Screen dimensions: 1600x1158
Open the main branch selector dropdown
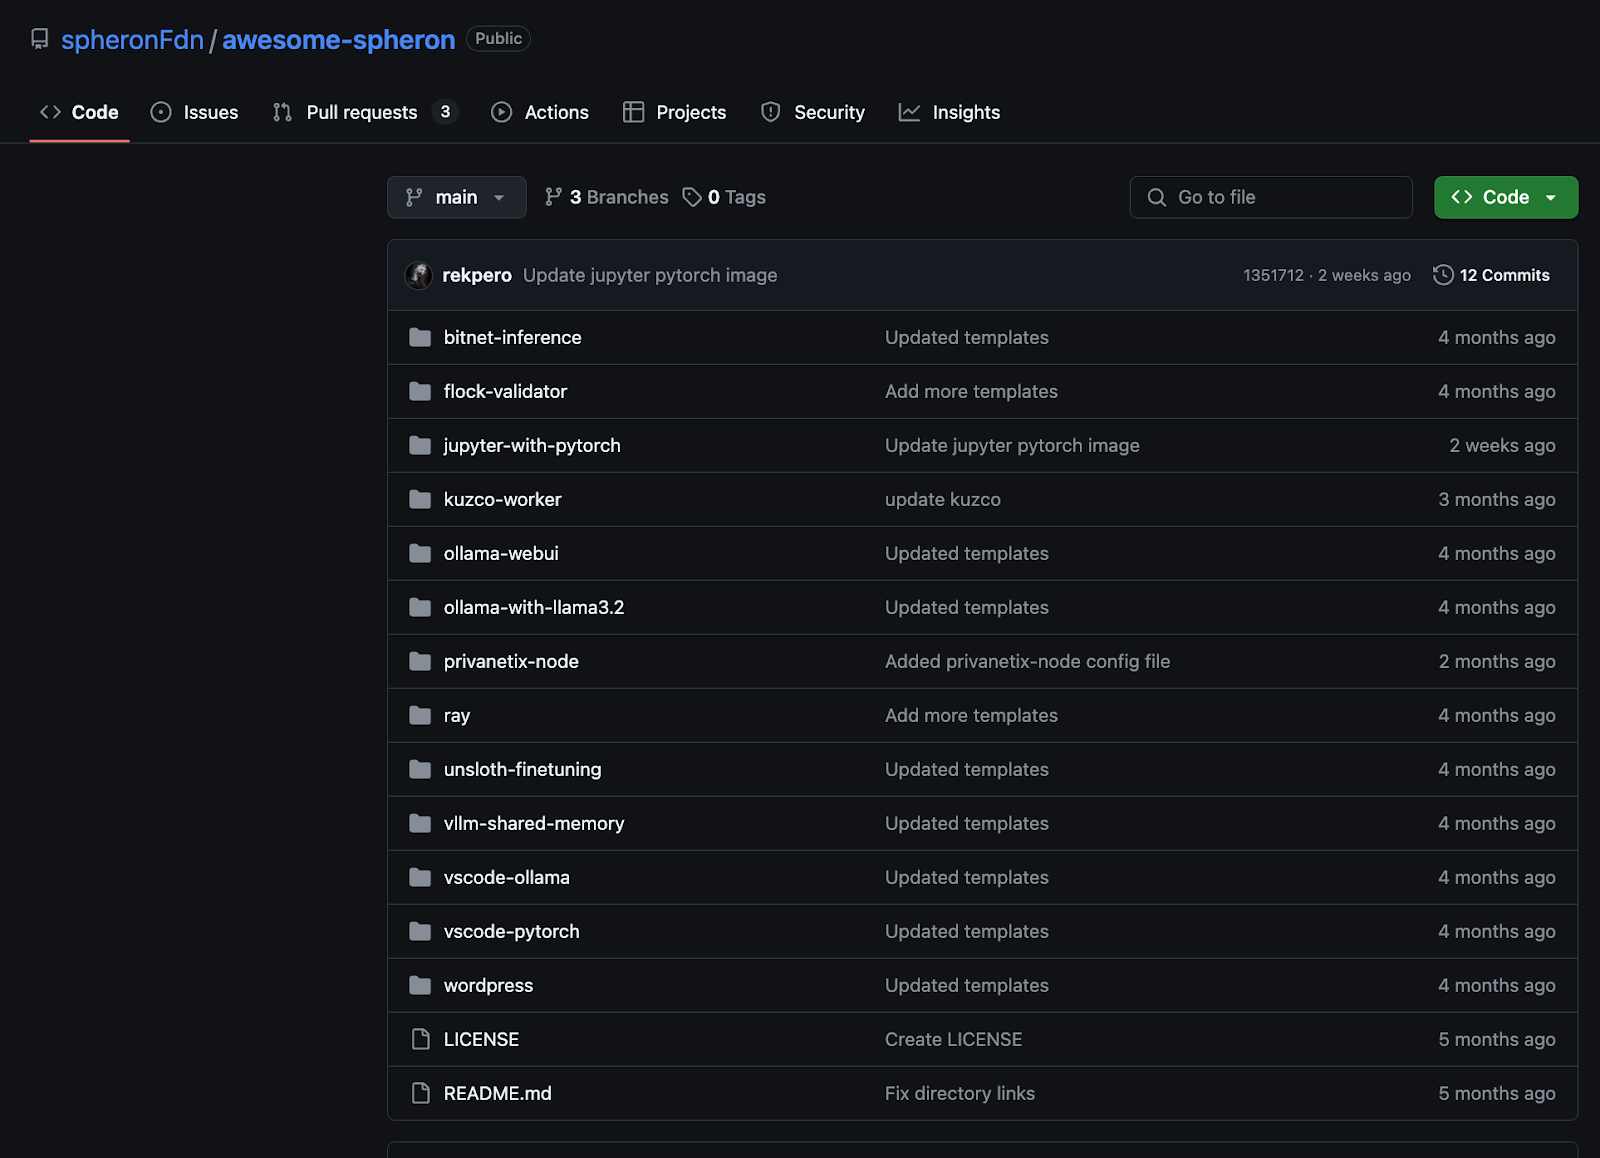click(456, 197)
